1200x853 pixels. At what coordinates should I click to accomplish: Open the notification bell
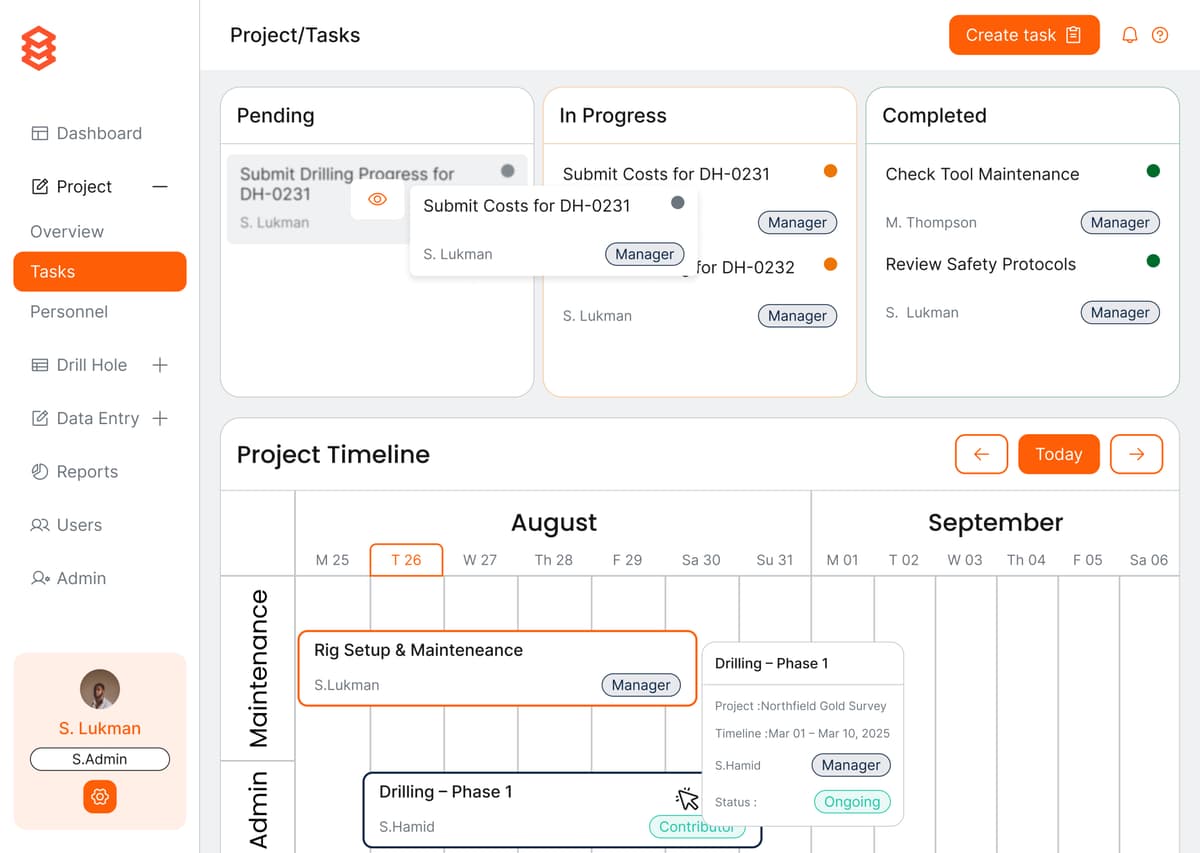(1129, 34)
